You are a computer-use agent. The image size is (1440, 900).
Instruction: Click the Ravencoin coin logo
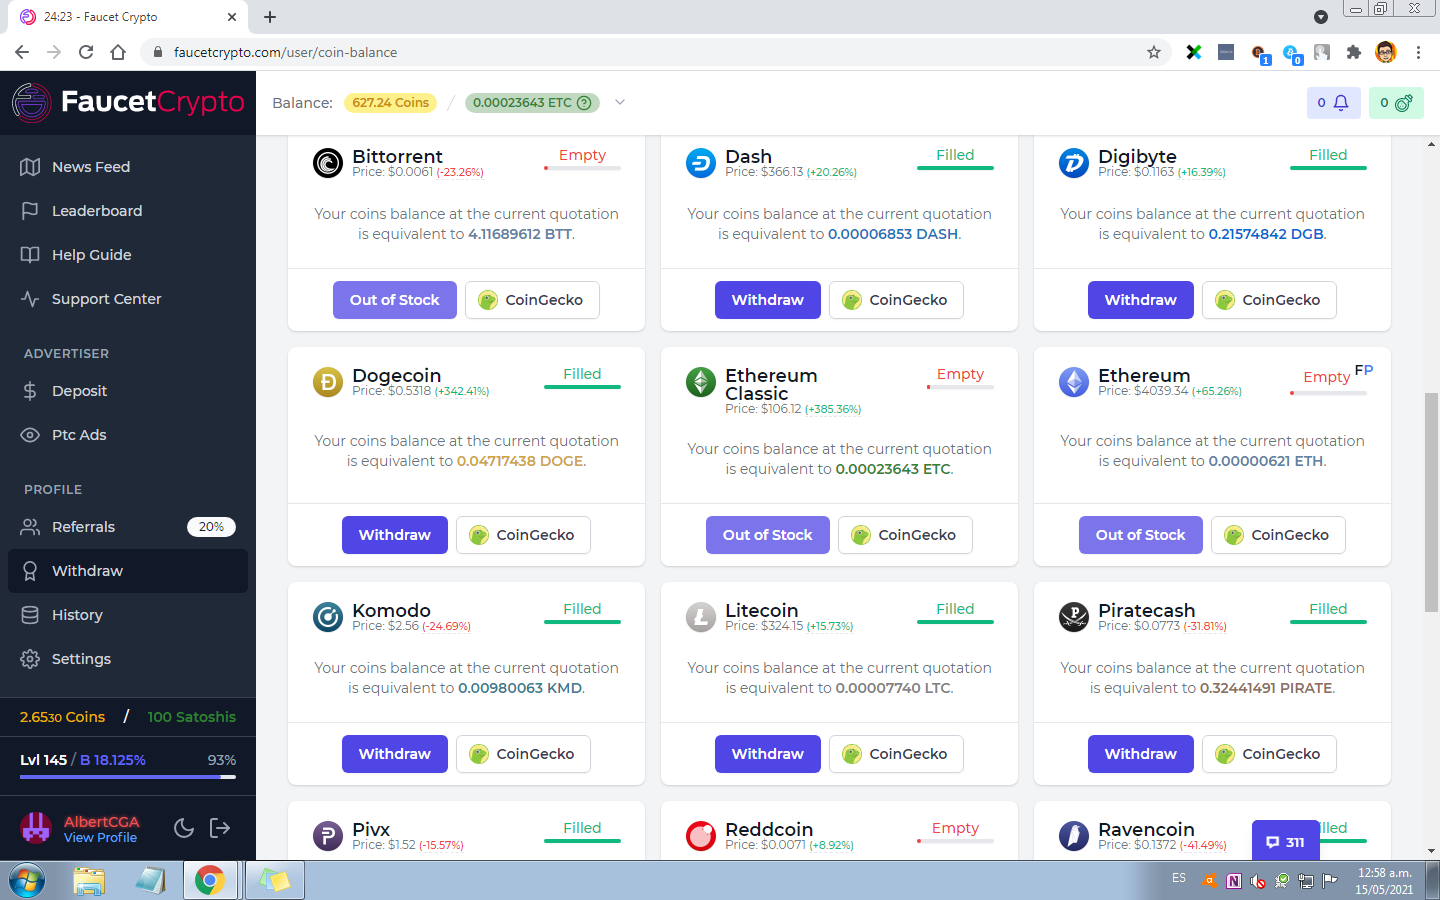(x=1074, y=835)
